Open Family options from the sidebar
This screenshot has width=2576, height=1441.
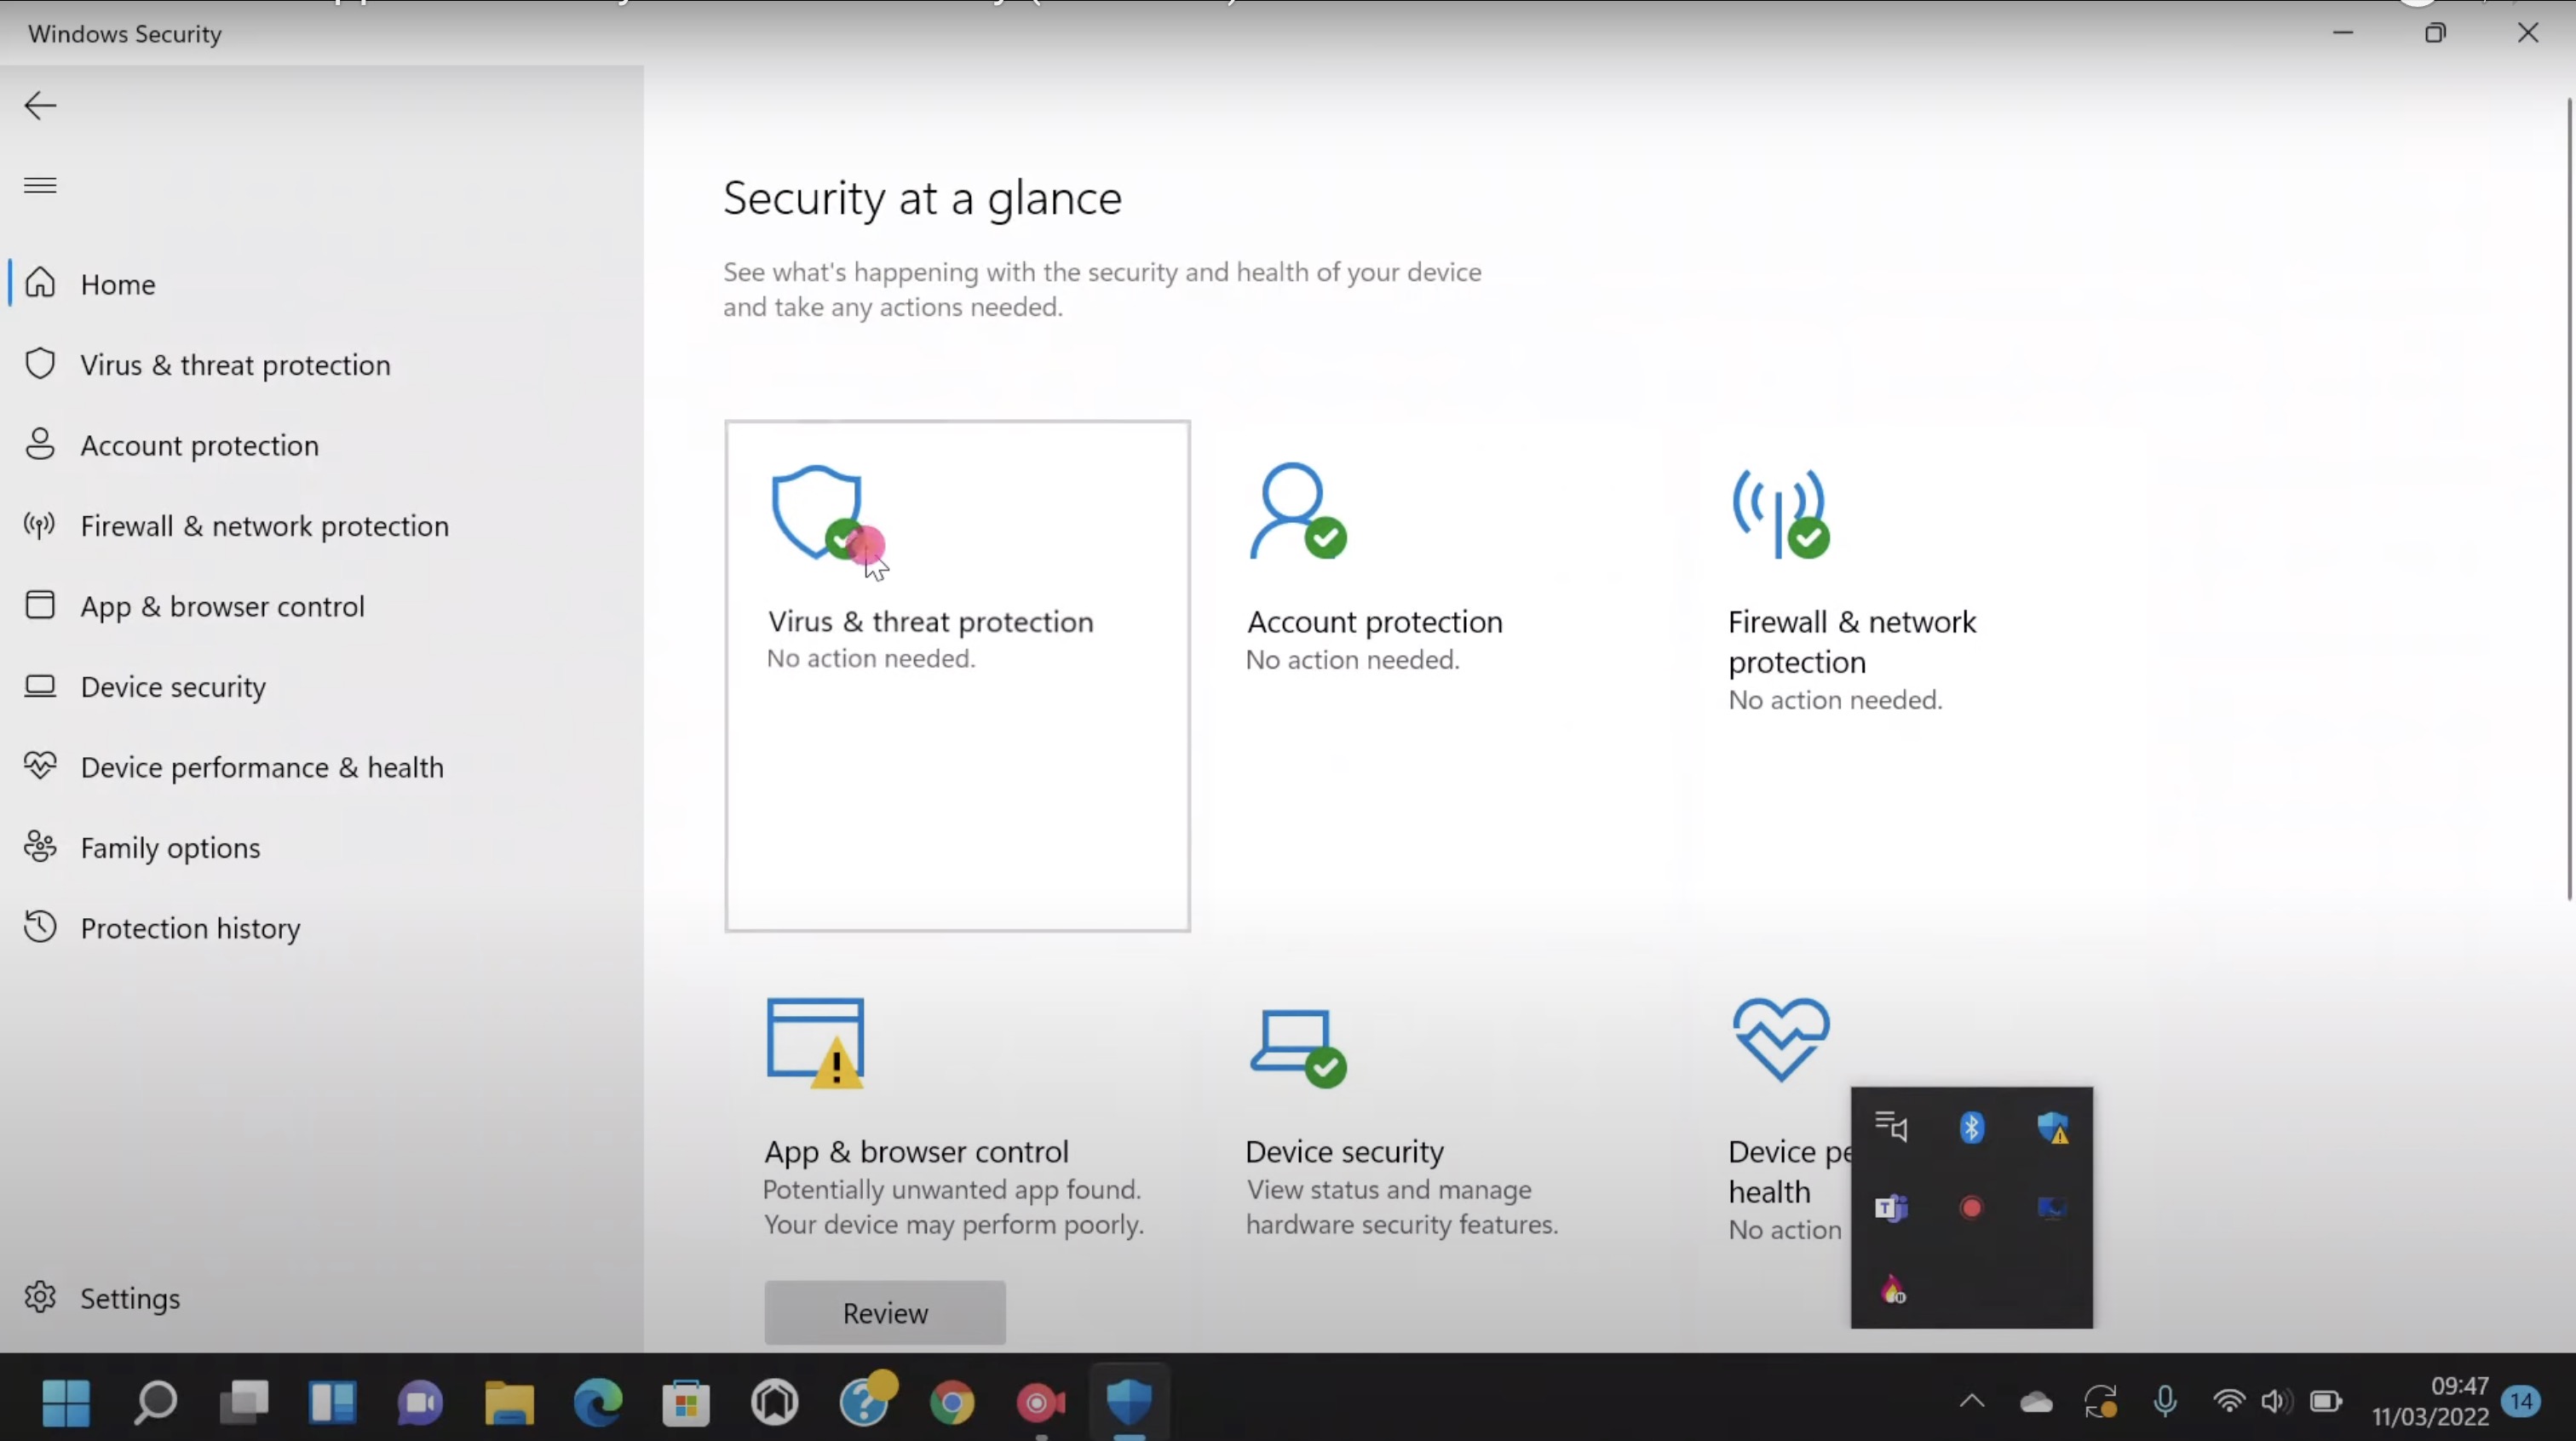coord(170,847)
